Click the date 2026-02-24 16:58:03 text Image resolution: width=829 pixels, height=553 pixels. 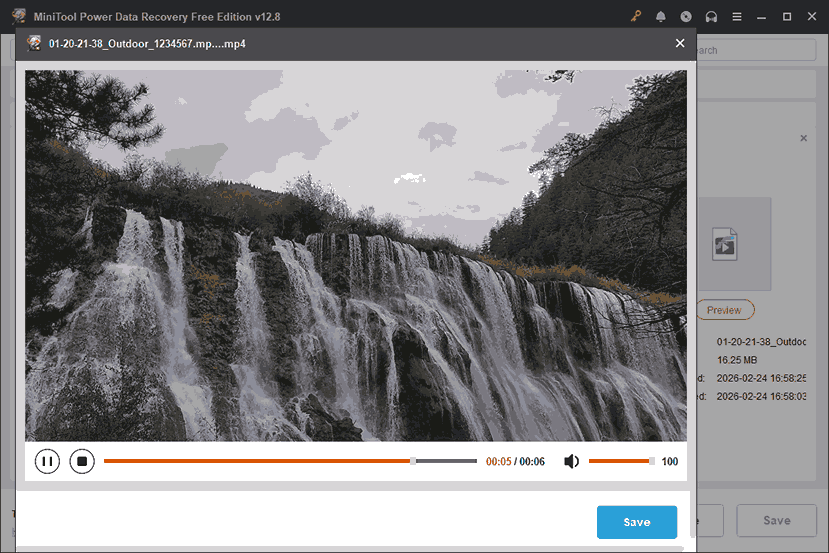click(761, 396)
